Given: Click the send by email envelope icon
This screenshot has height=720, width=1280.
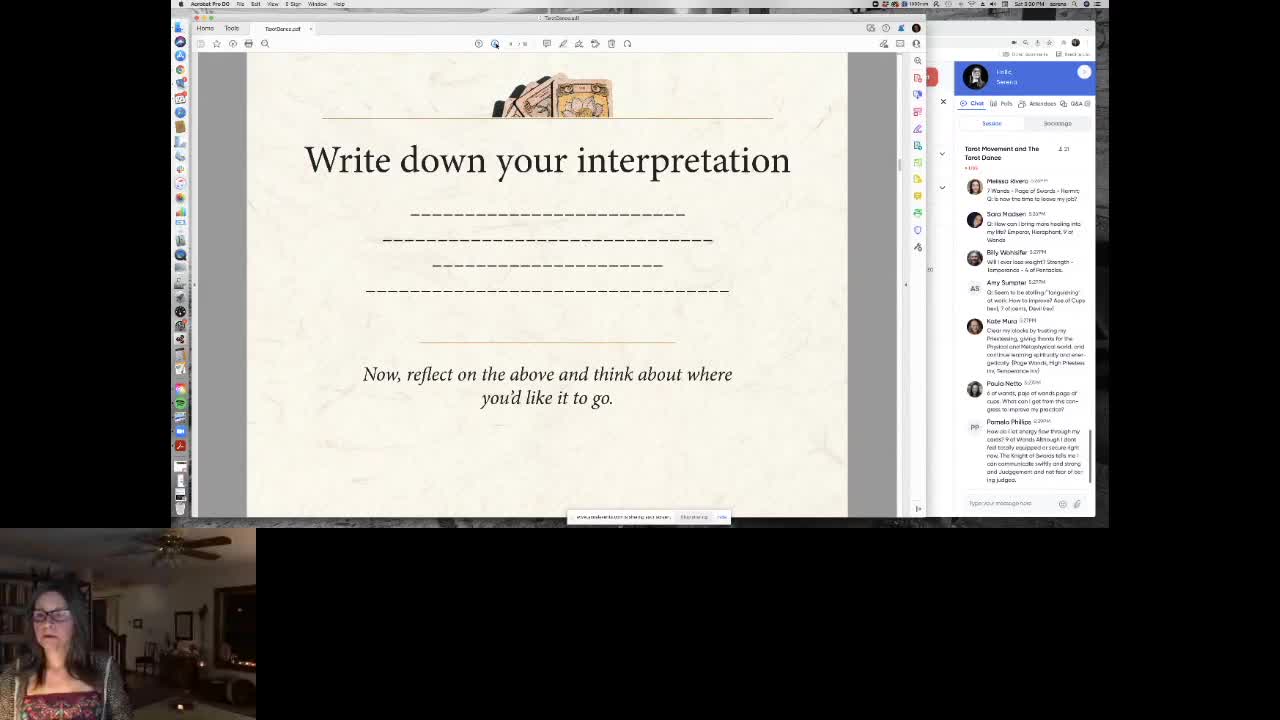Looking at the screenshot, I should tap(899, 43).
